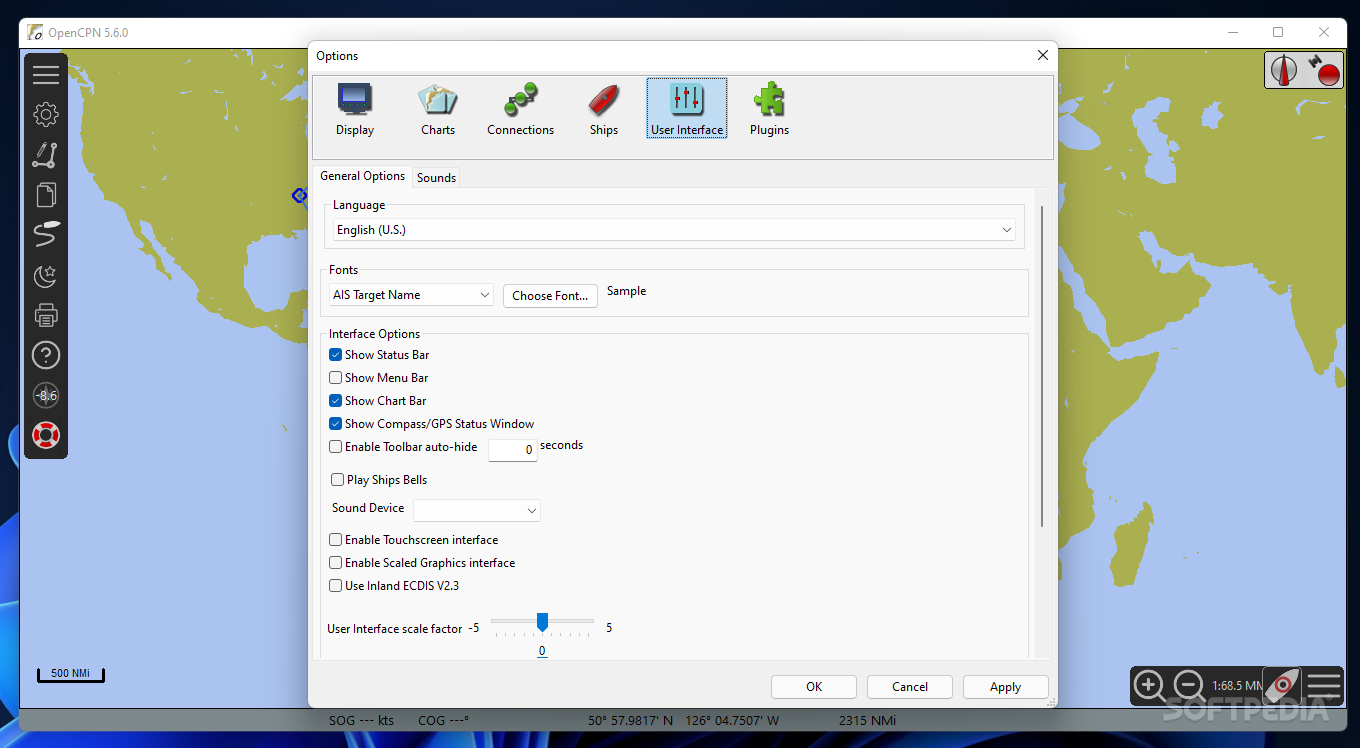
Task: Open Options via the gear icon
Action: pos(46,115)
